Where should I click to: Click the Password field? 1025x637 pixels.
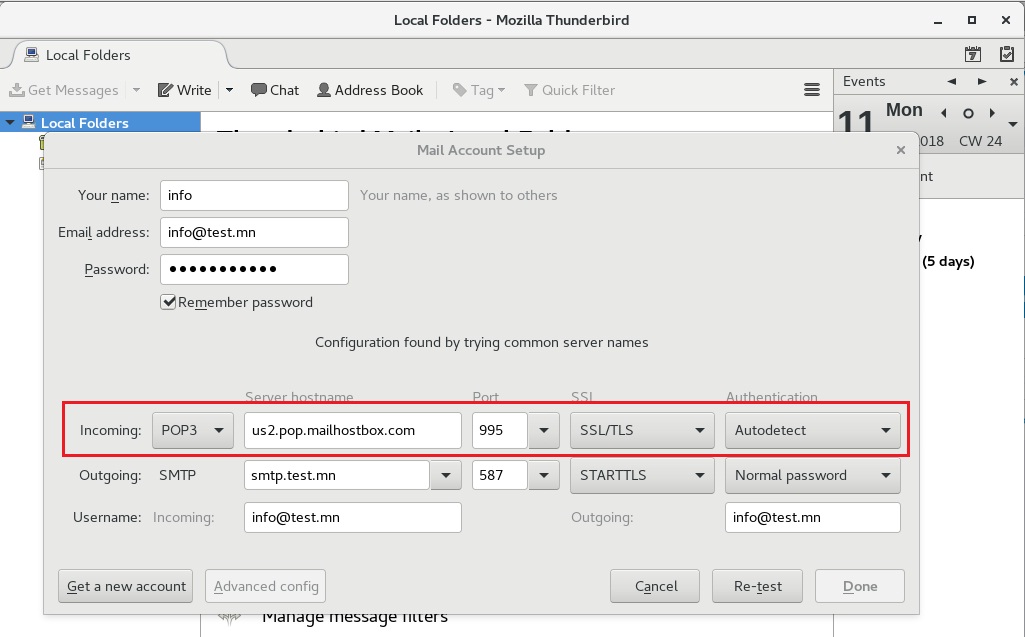click(x=254, y=269)
